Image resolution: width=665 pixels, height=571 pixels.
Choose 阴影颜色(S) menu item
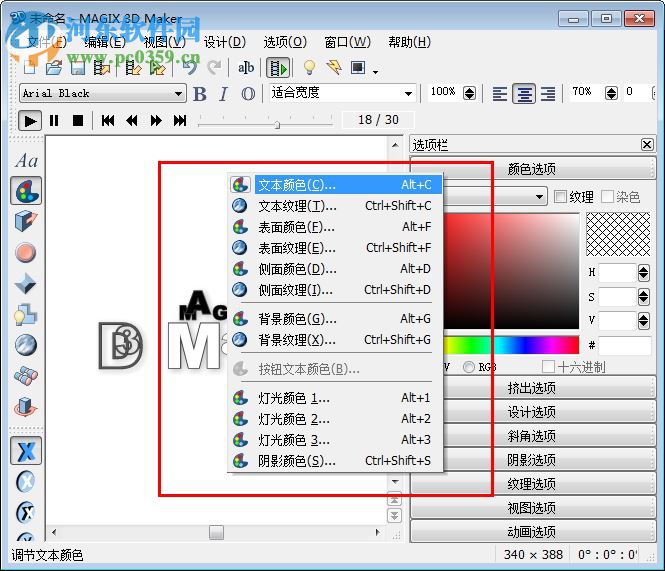(335, 461)
